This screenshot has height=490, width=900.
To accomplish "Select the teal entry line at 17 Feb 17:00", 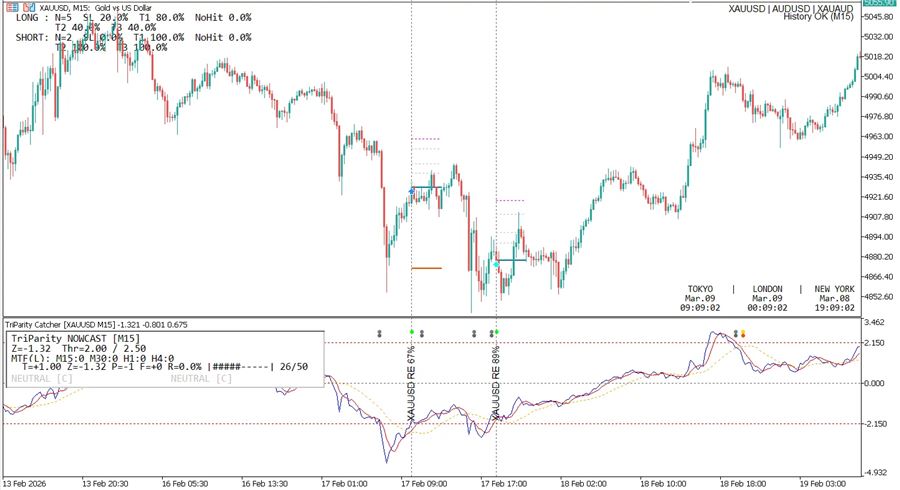I will pyautogui.click(x=511, y=260).
